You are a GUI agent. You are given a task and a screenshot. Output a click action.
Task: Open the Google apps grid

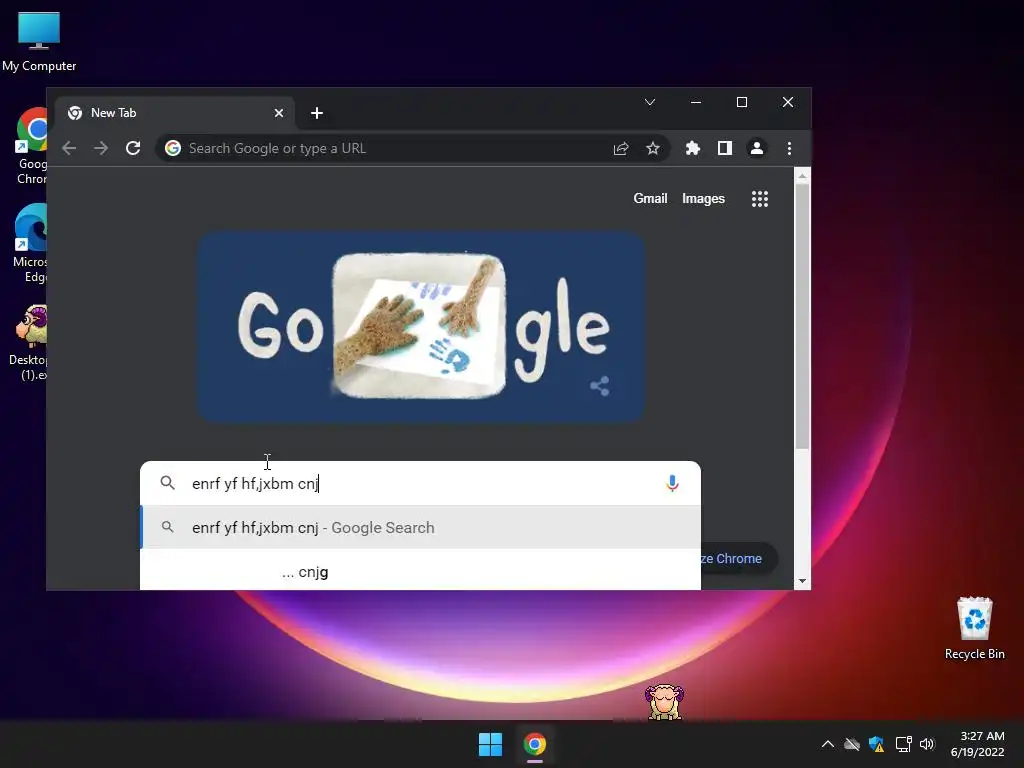(760, 199)
